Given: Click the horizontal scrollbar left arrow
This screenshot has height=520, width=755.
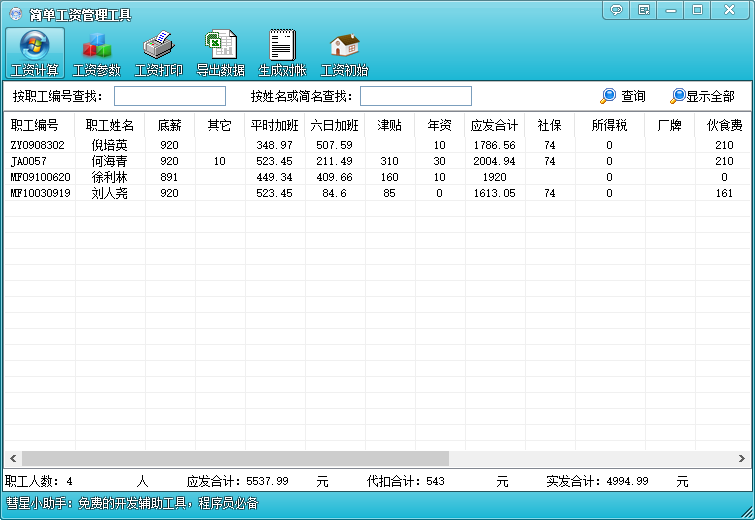Looking at the screenshot, I should (x=13, y=458).
